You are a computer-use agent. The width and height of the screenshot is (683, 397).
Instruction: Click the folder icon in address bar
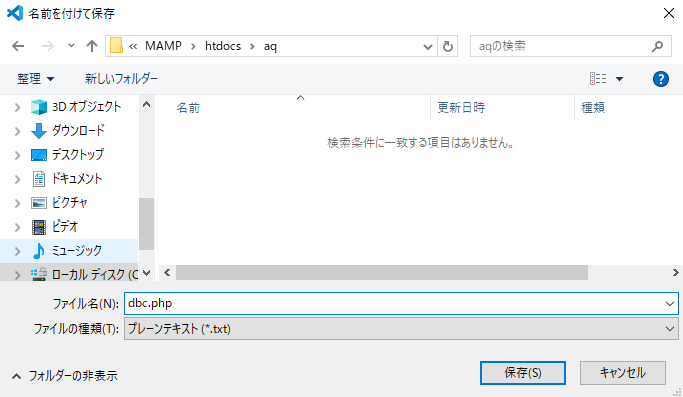[x=116, y=46]
